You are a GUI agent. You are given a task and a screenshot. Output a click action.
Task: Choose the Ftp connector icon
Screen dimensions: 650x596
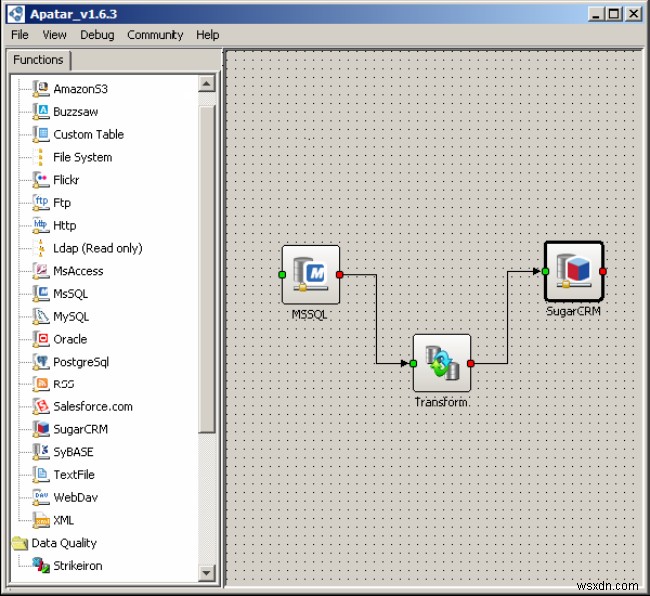coord(41,202)
